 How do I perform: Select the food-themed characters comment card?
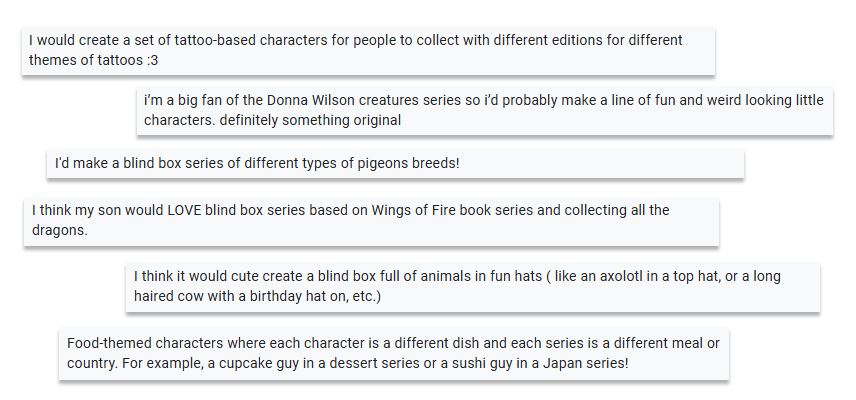pyautogui.click(x=394, y=353)
